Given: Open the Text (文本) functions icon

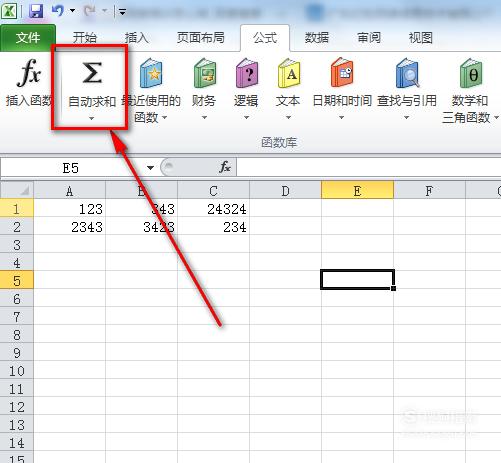Looking at the screenshot, I should 289,73.
